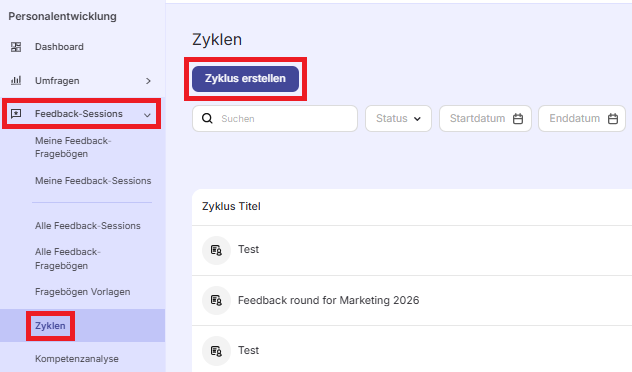Collapse the Feedback-Sessions menu chevron
Image resolution: width=632 pixels, height=372 pixels.
click(147, 115)
